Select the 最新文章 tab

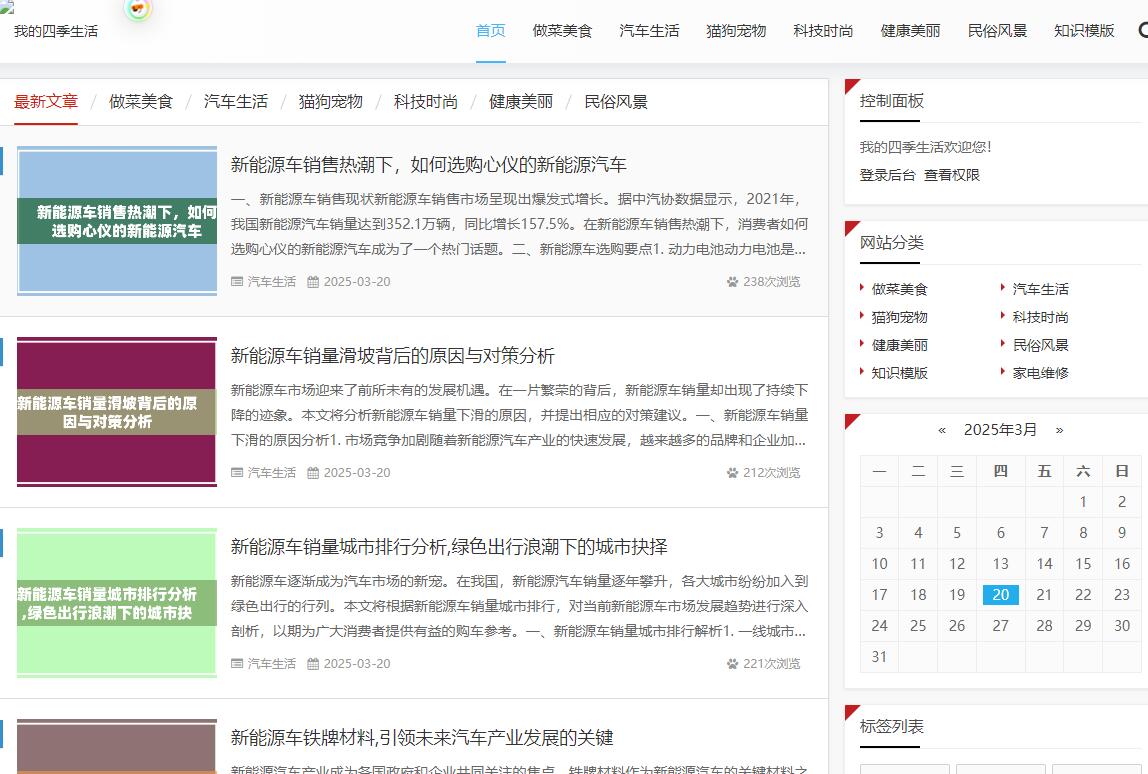(46, 102)
